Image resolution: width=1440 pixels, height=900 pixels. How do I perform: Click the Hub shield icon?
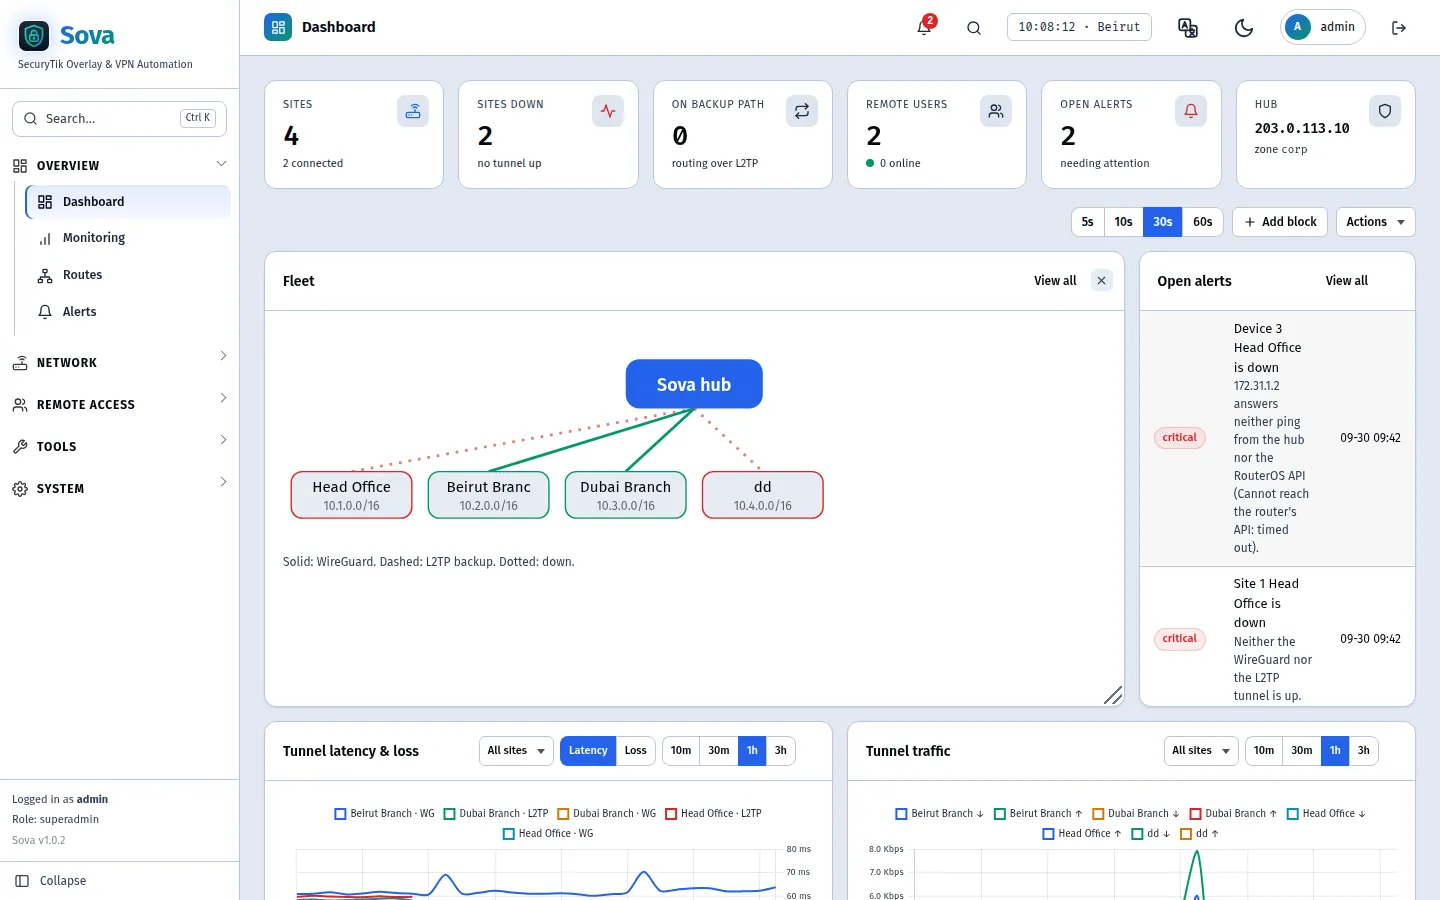point(1385,111)
